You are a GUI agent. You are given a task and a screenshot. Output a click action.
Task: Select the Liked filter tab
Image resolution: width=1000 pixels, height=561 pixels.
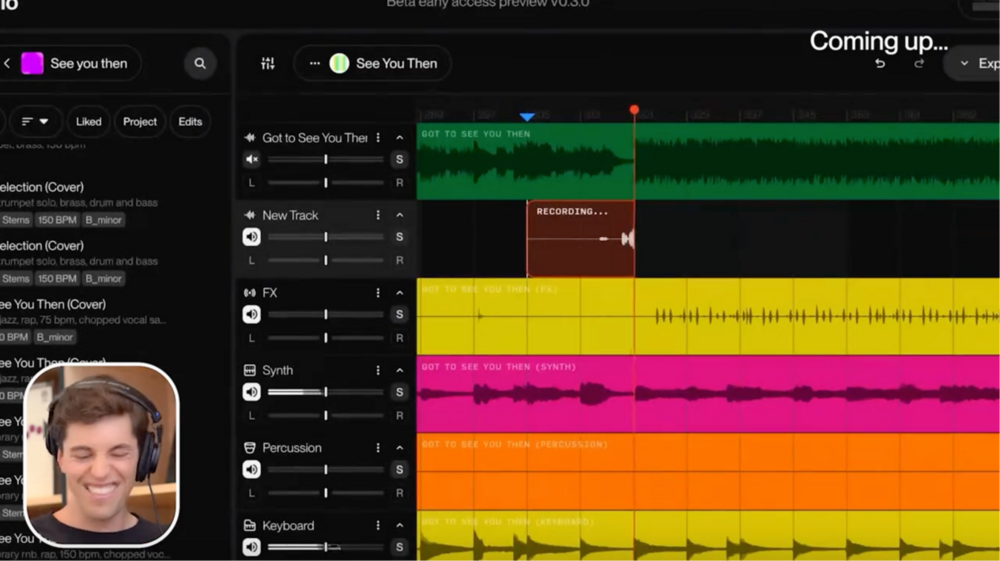89,122
